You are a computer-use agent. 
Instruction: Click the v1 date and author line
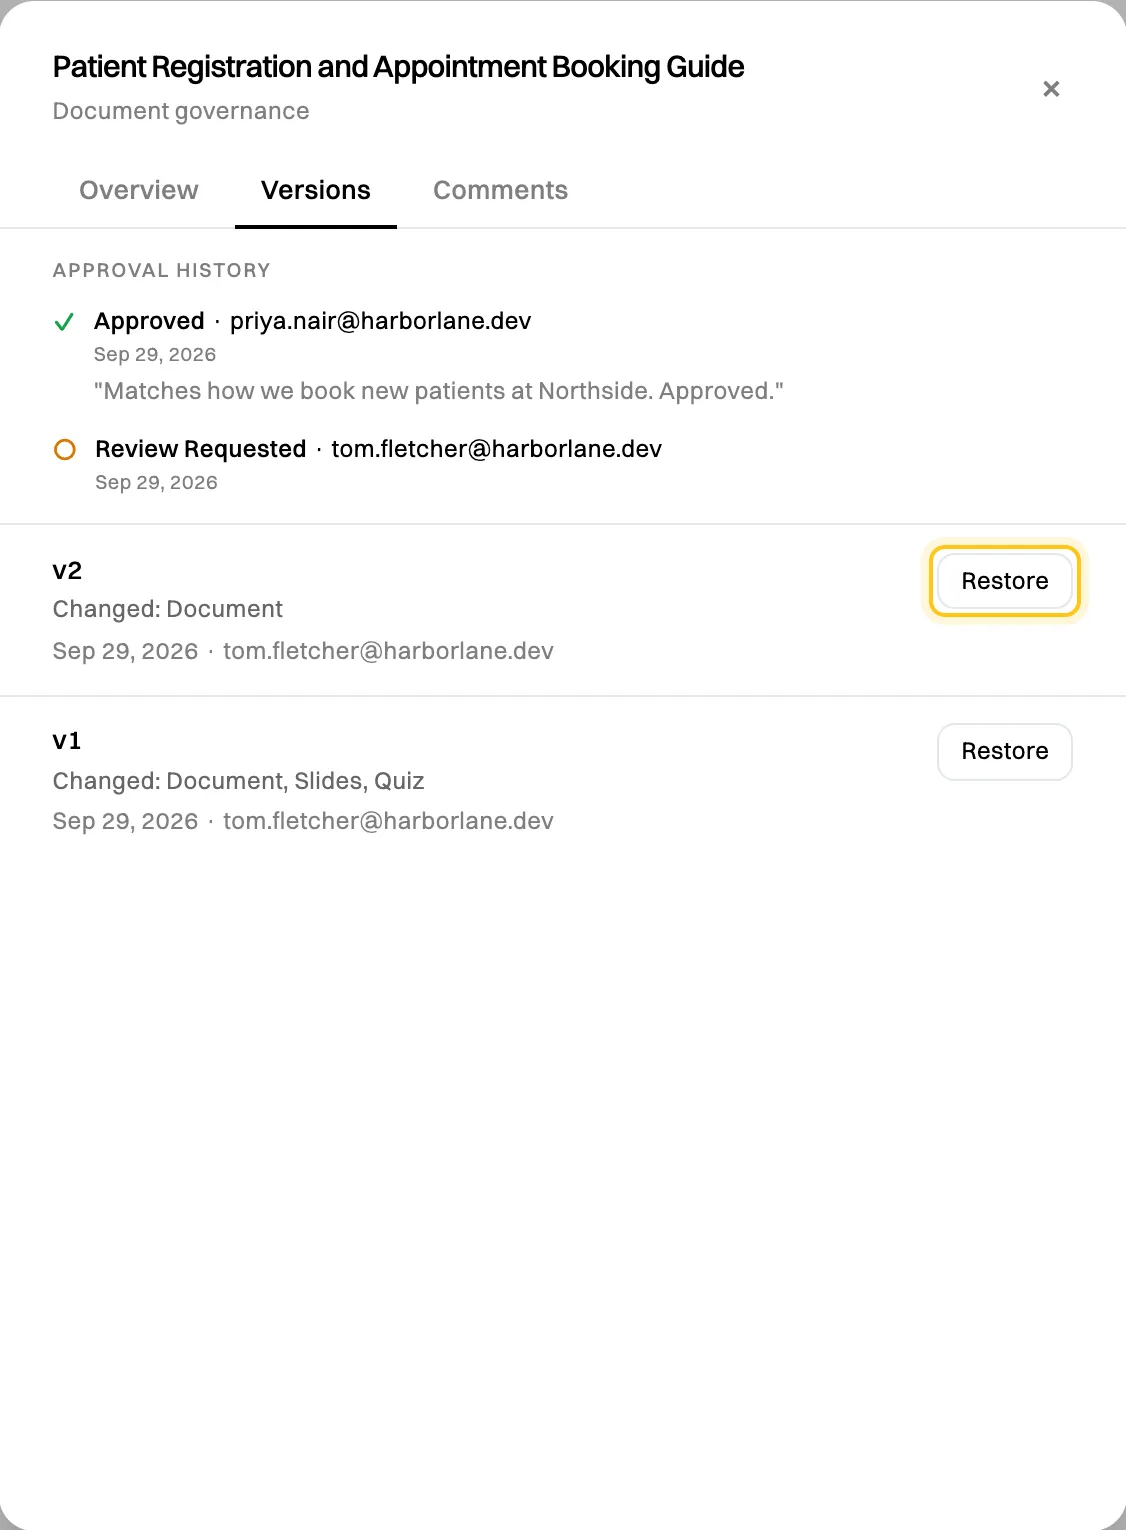coord(303,821)
